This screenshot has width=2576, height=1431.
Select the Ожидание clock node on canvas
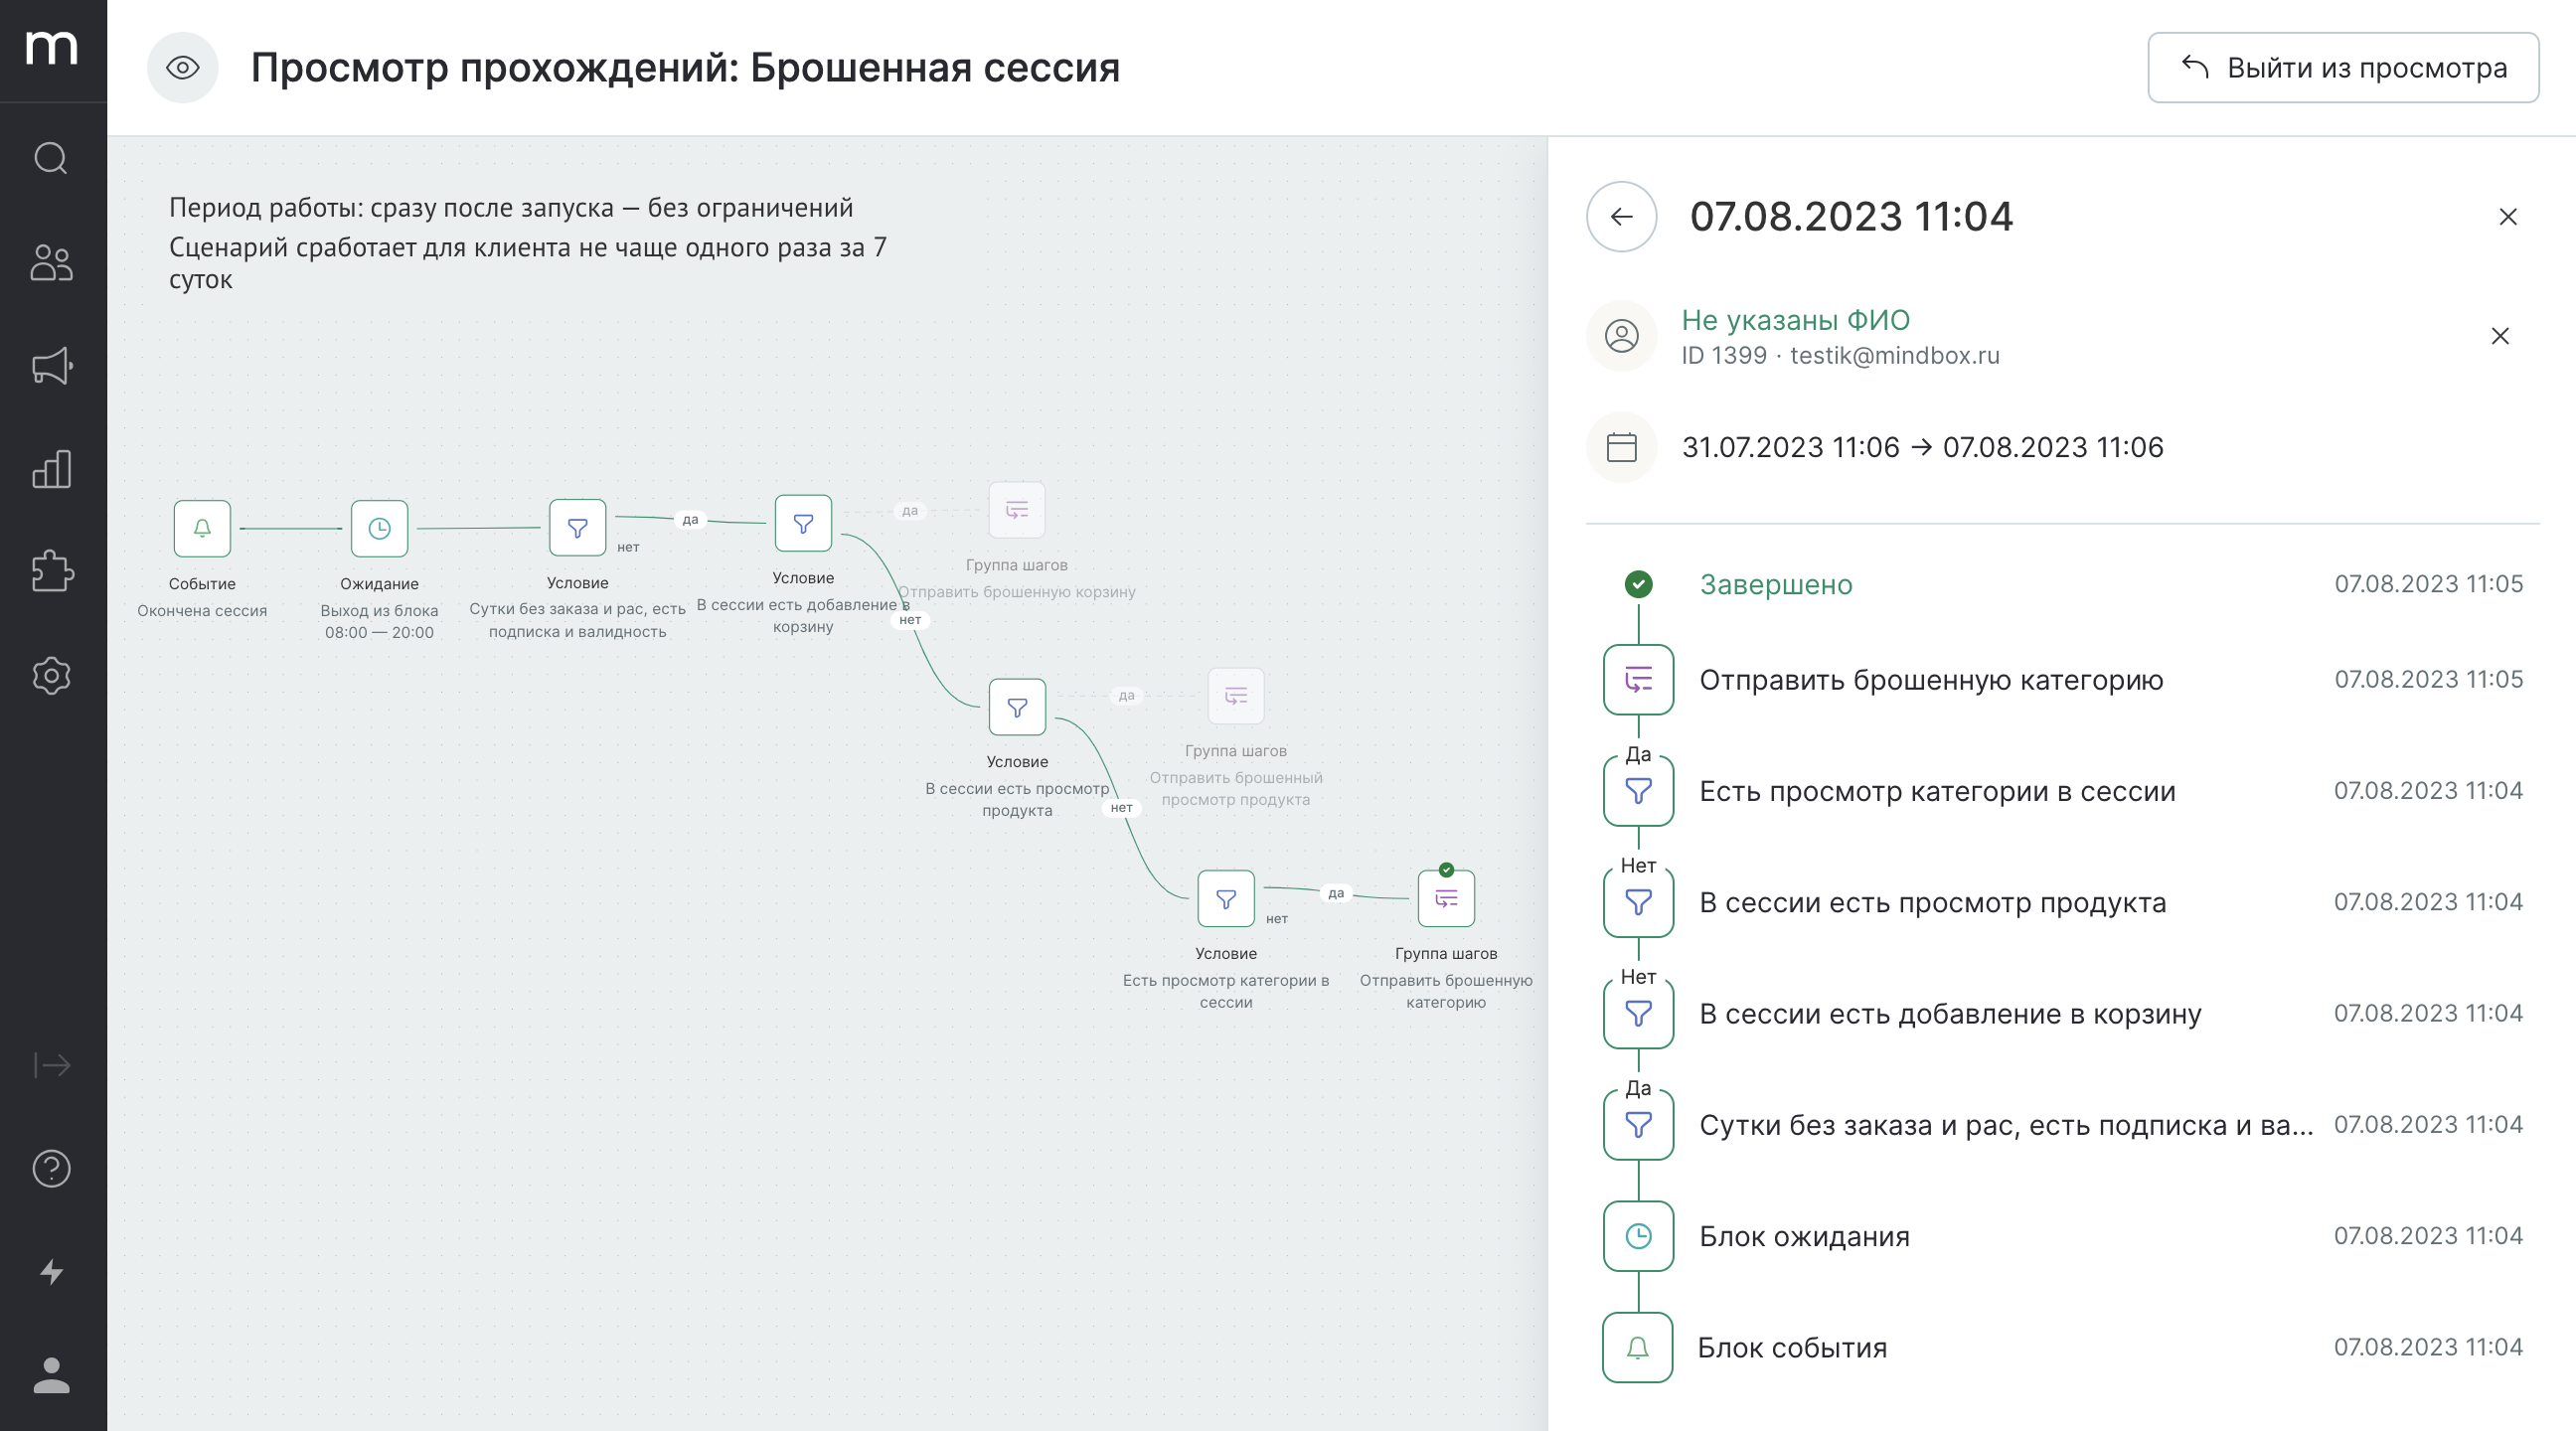(x=379, y=528)
